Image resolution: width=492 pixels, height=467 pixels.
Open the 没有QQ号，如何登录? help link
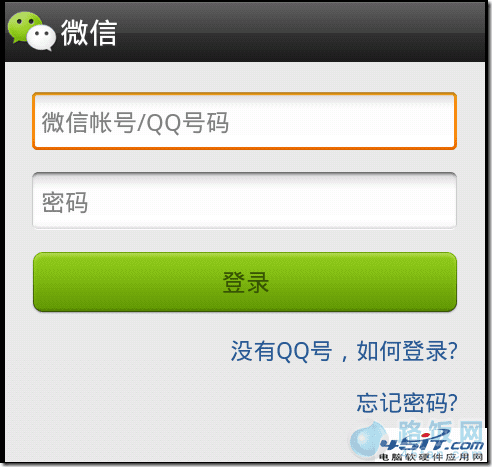(x=344, y=351)
